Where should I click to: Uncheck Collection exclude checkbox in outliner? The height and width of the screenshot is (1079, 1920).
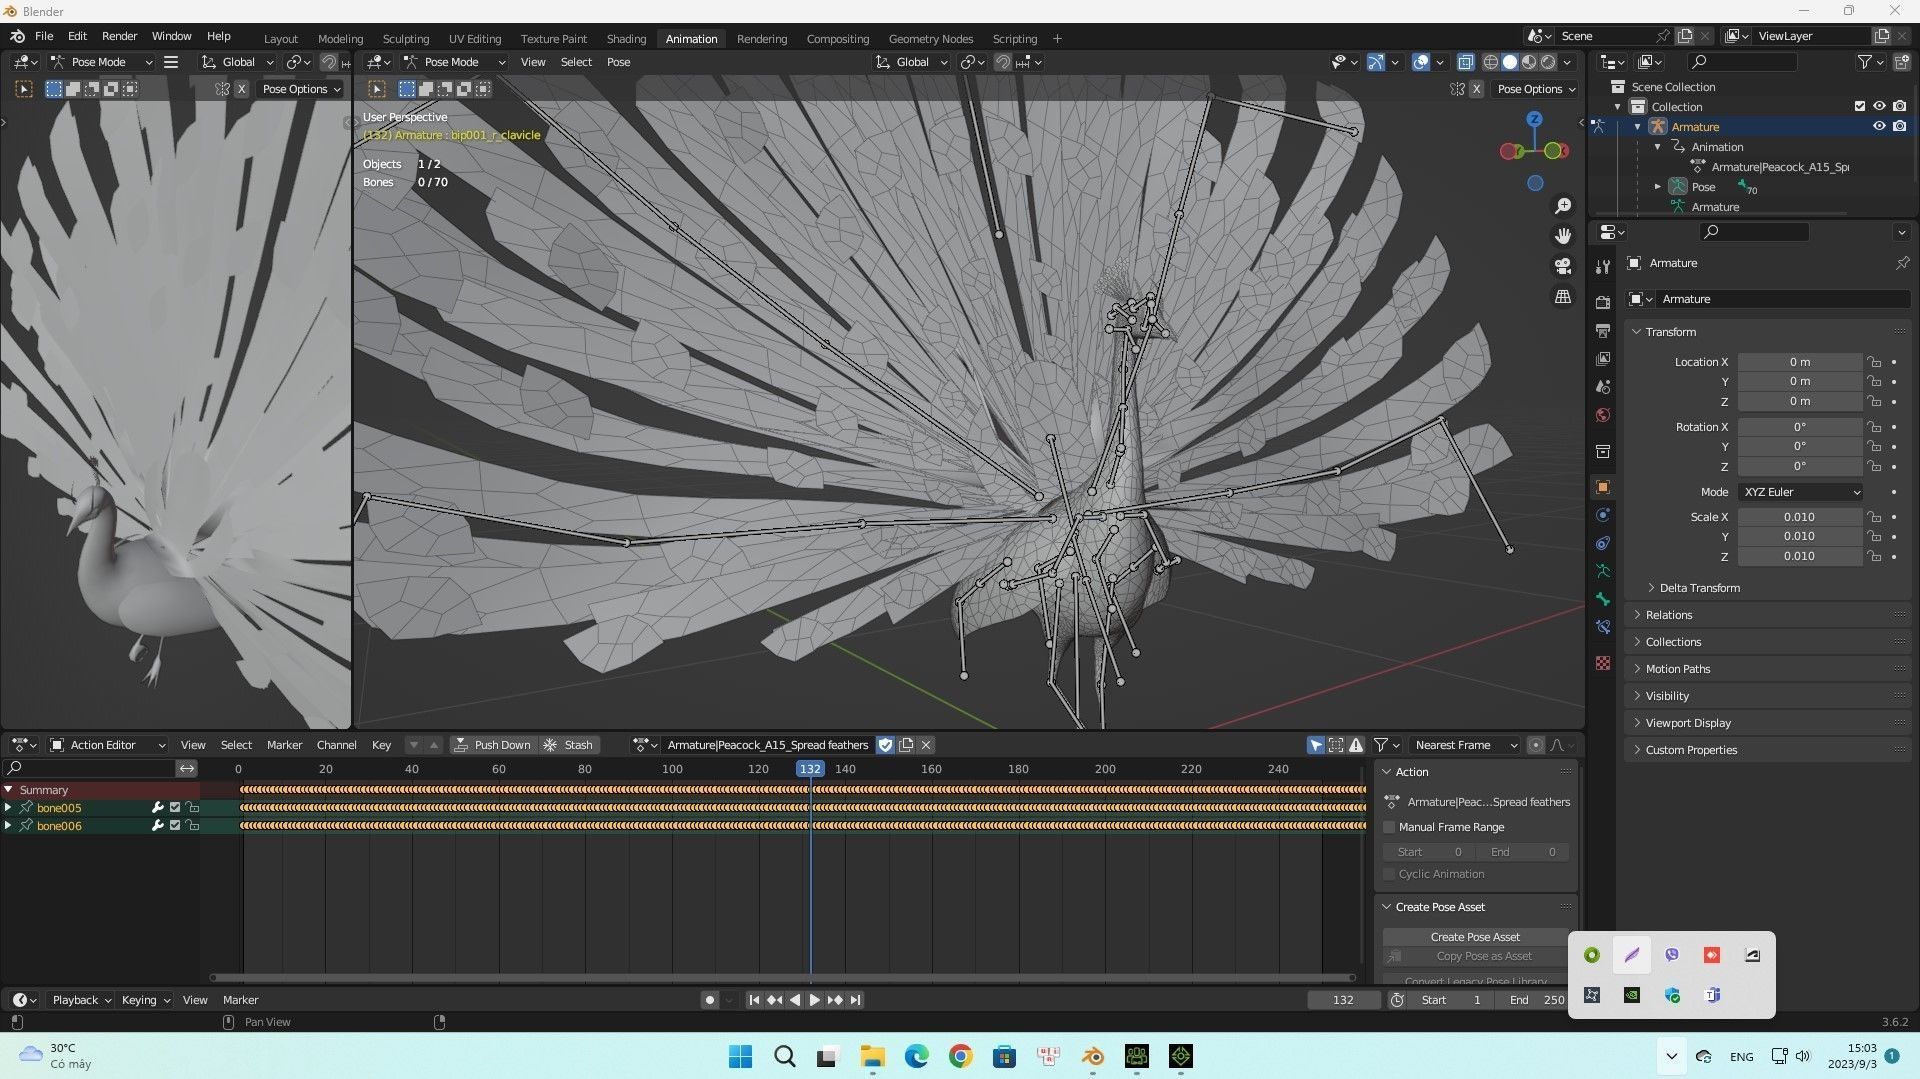click(1860, 106)
